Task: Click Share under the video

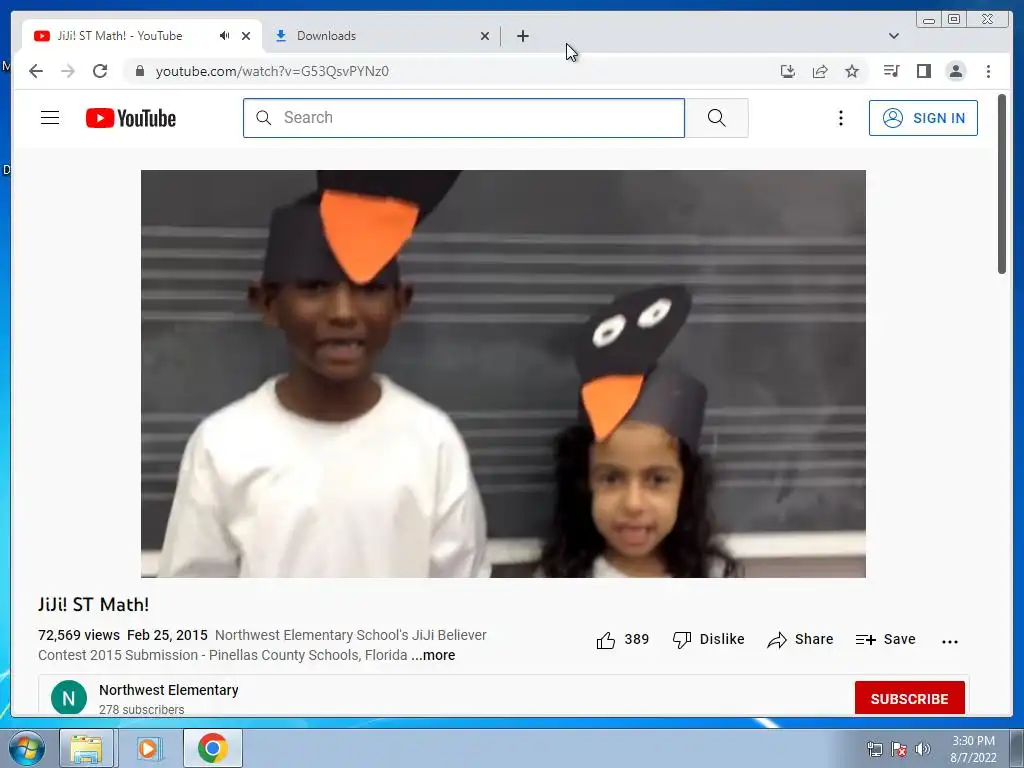Action: tap(801, 639)
